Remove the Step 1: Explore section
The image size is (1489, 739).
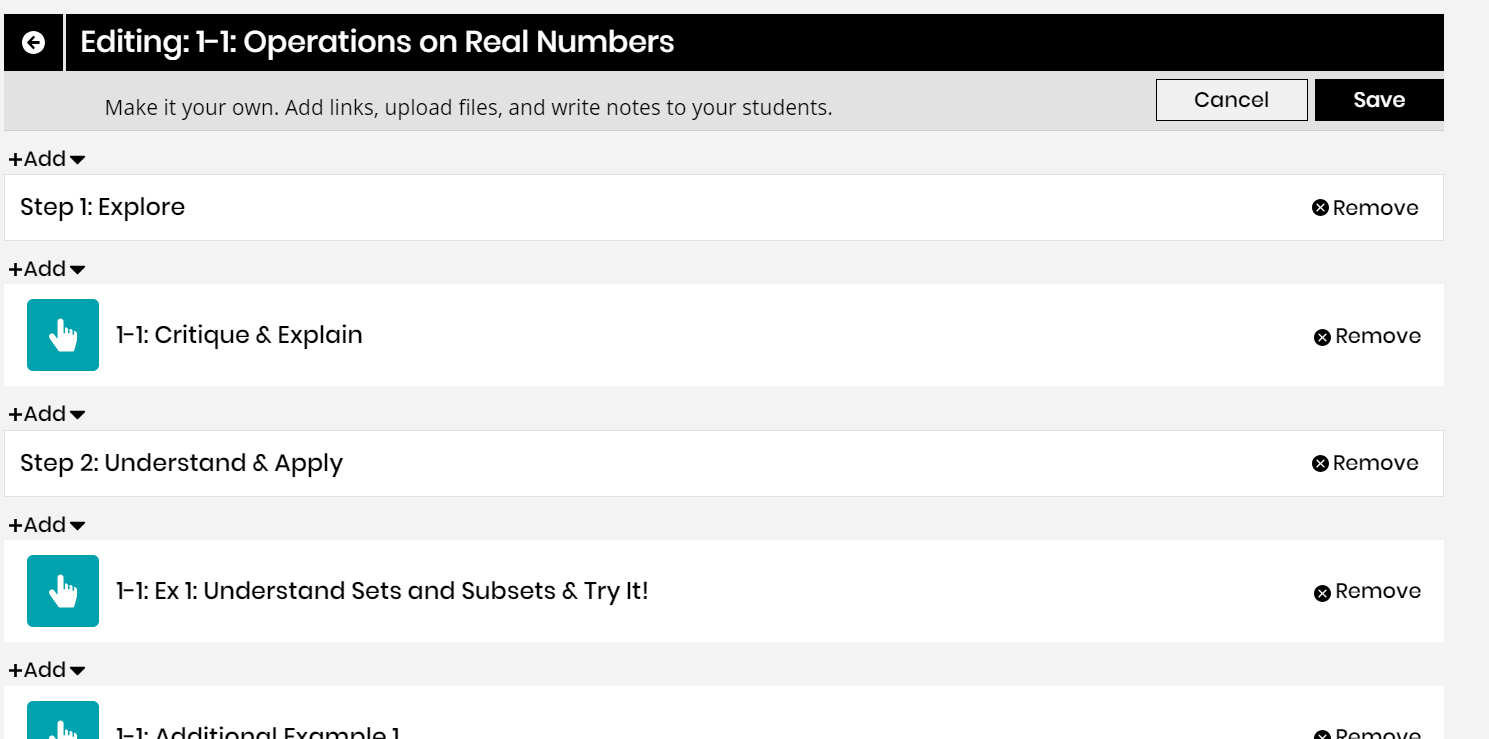1365,208
